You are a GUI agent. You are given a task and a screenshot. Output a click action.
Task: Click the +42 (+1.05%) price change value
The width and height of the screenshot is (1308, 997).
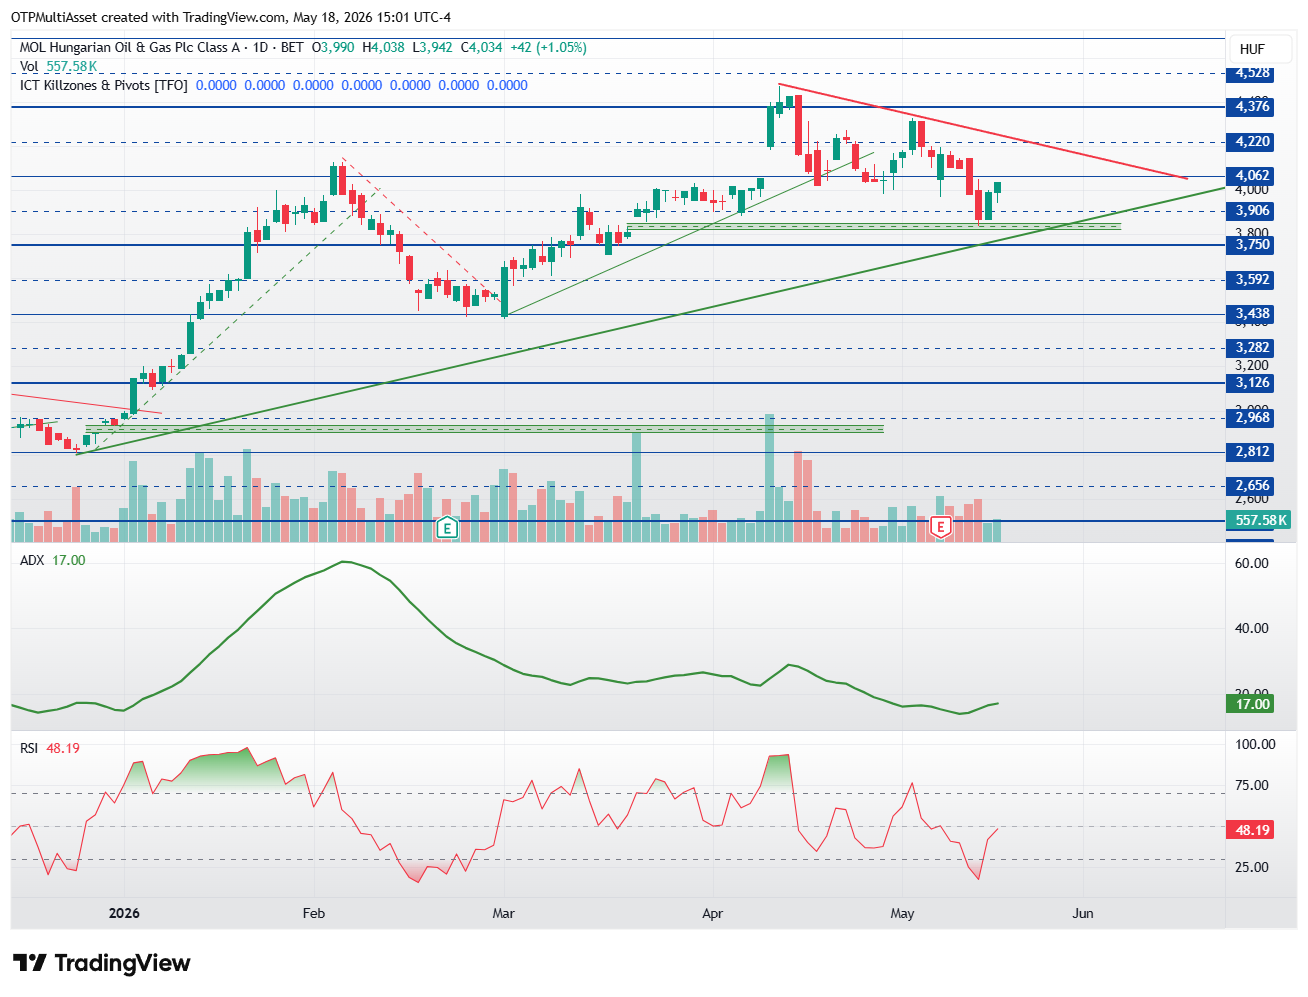pos(548,47)
